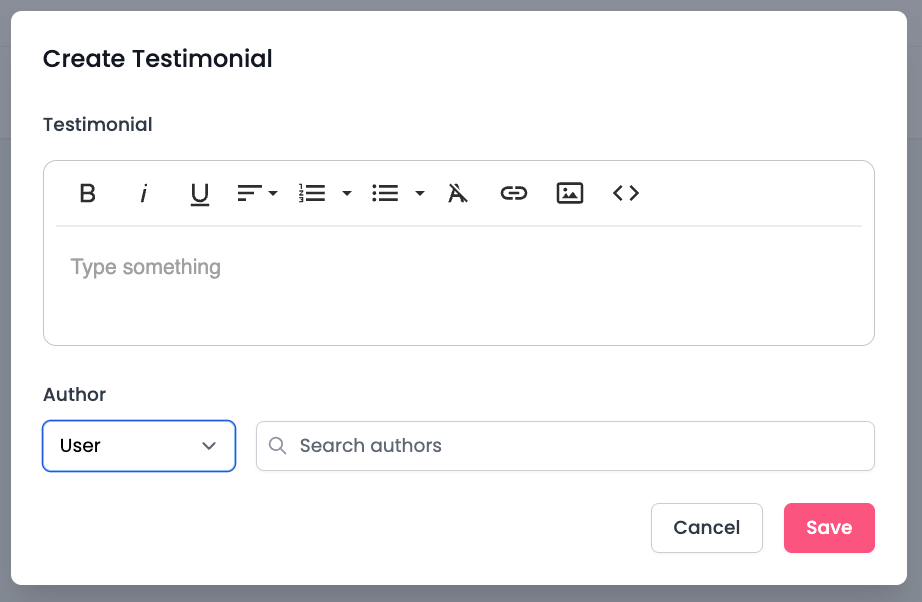Click the Author field label
Viewport: 922px width, 602px height.
point(75,394)
